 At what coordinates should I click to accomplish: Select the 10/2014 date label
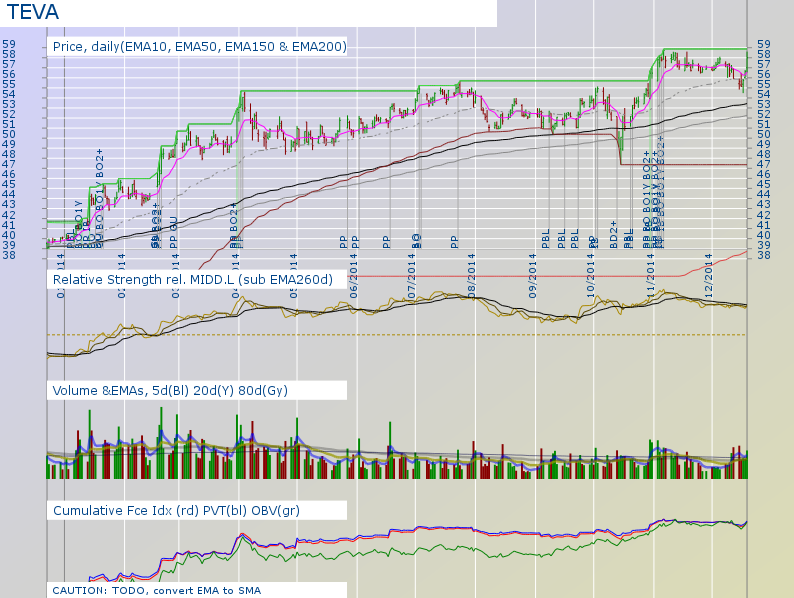[x=591, y=276]
